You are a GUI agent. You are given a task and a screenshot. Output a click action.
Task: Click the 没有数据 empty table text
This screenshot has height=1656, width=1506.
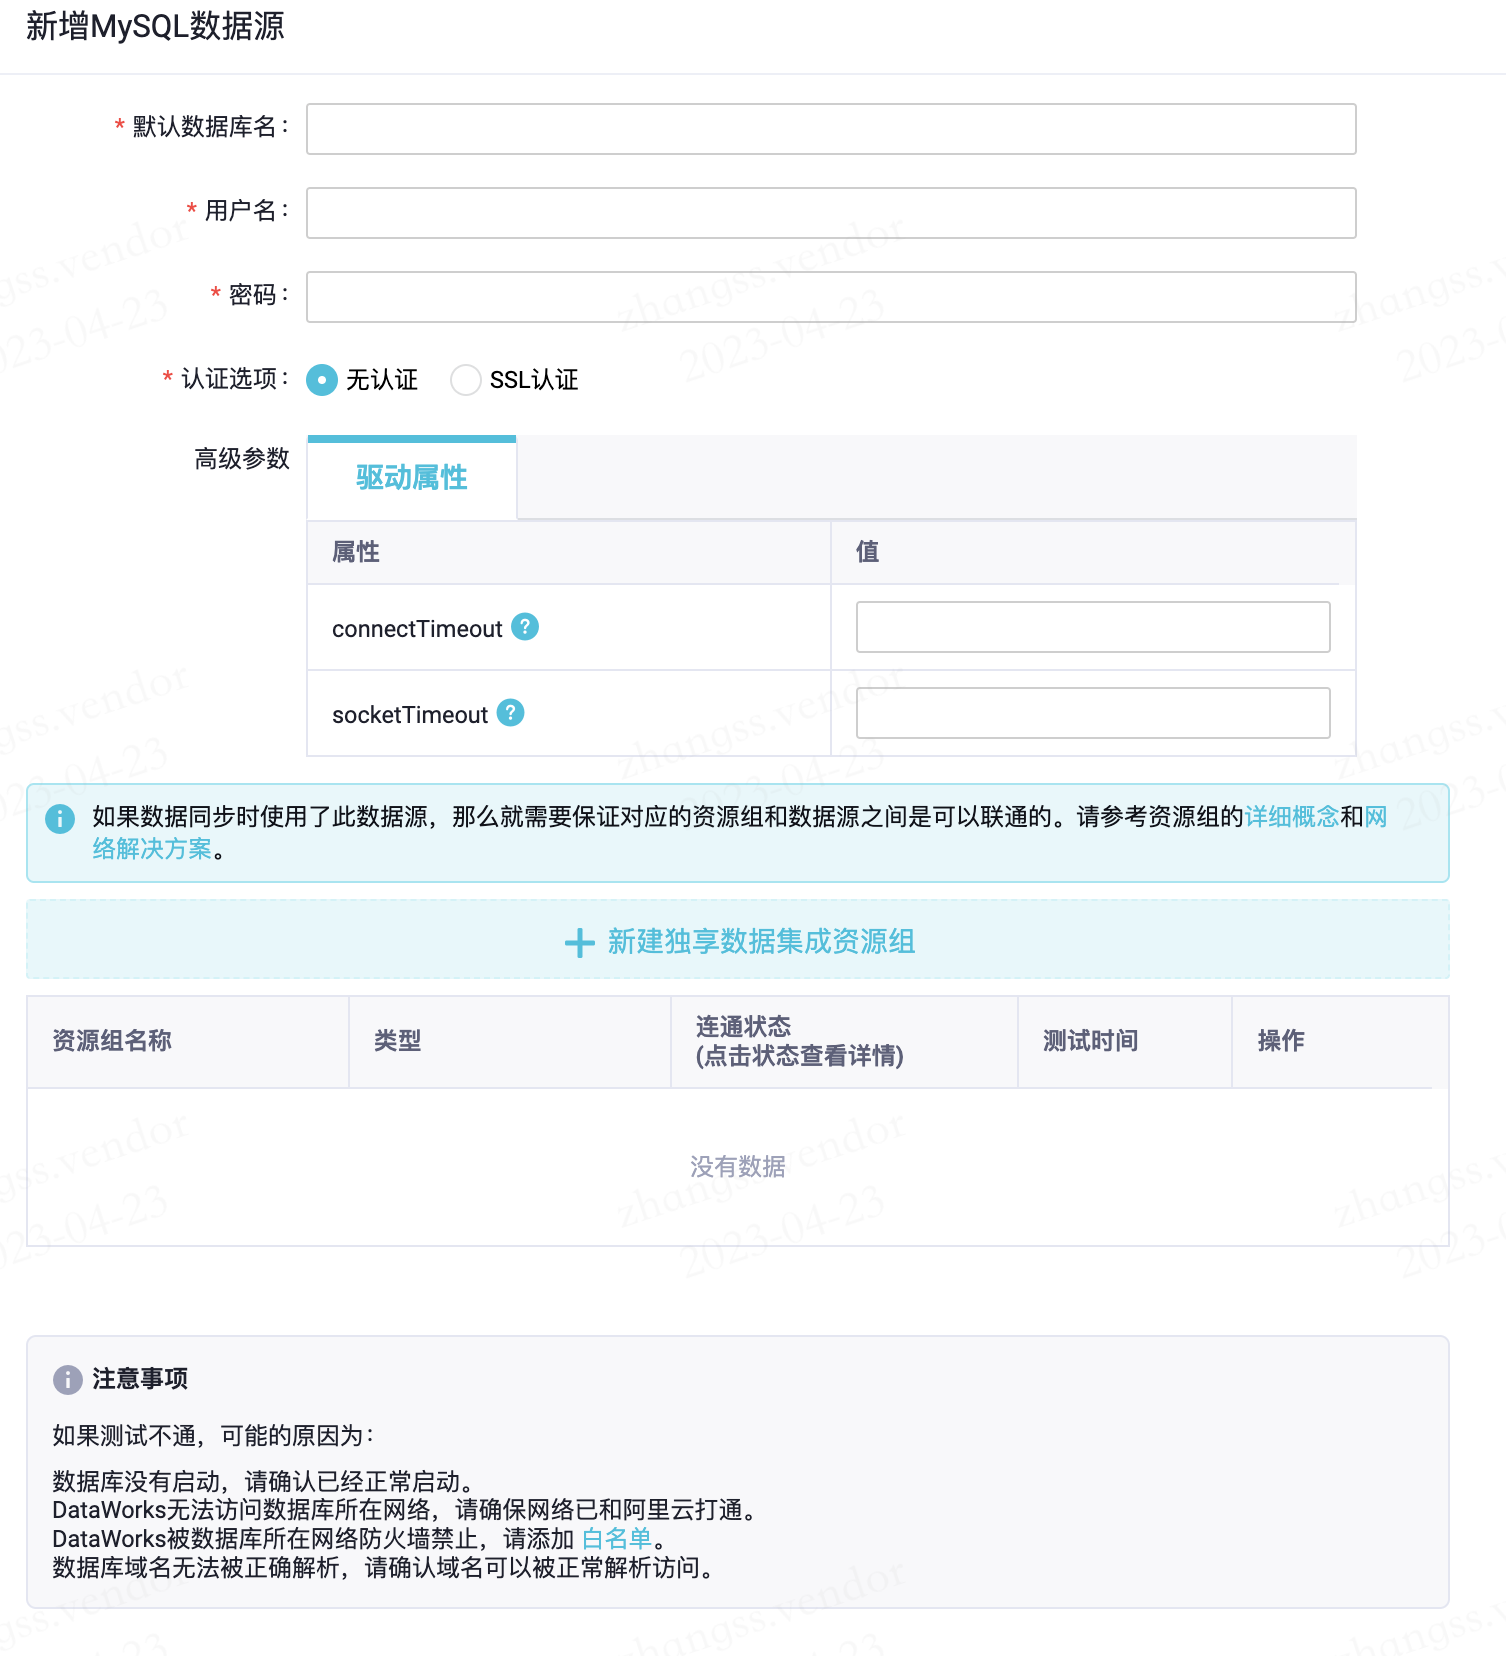[x=738, y=1167]
